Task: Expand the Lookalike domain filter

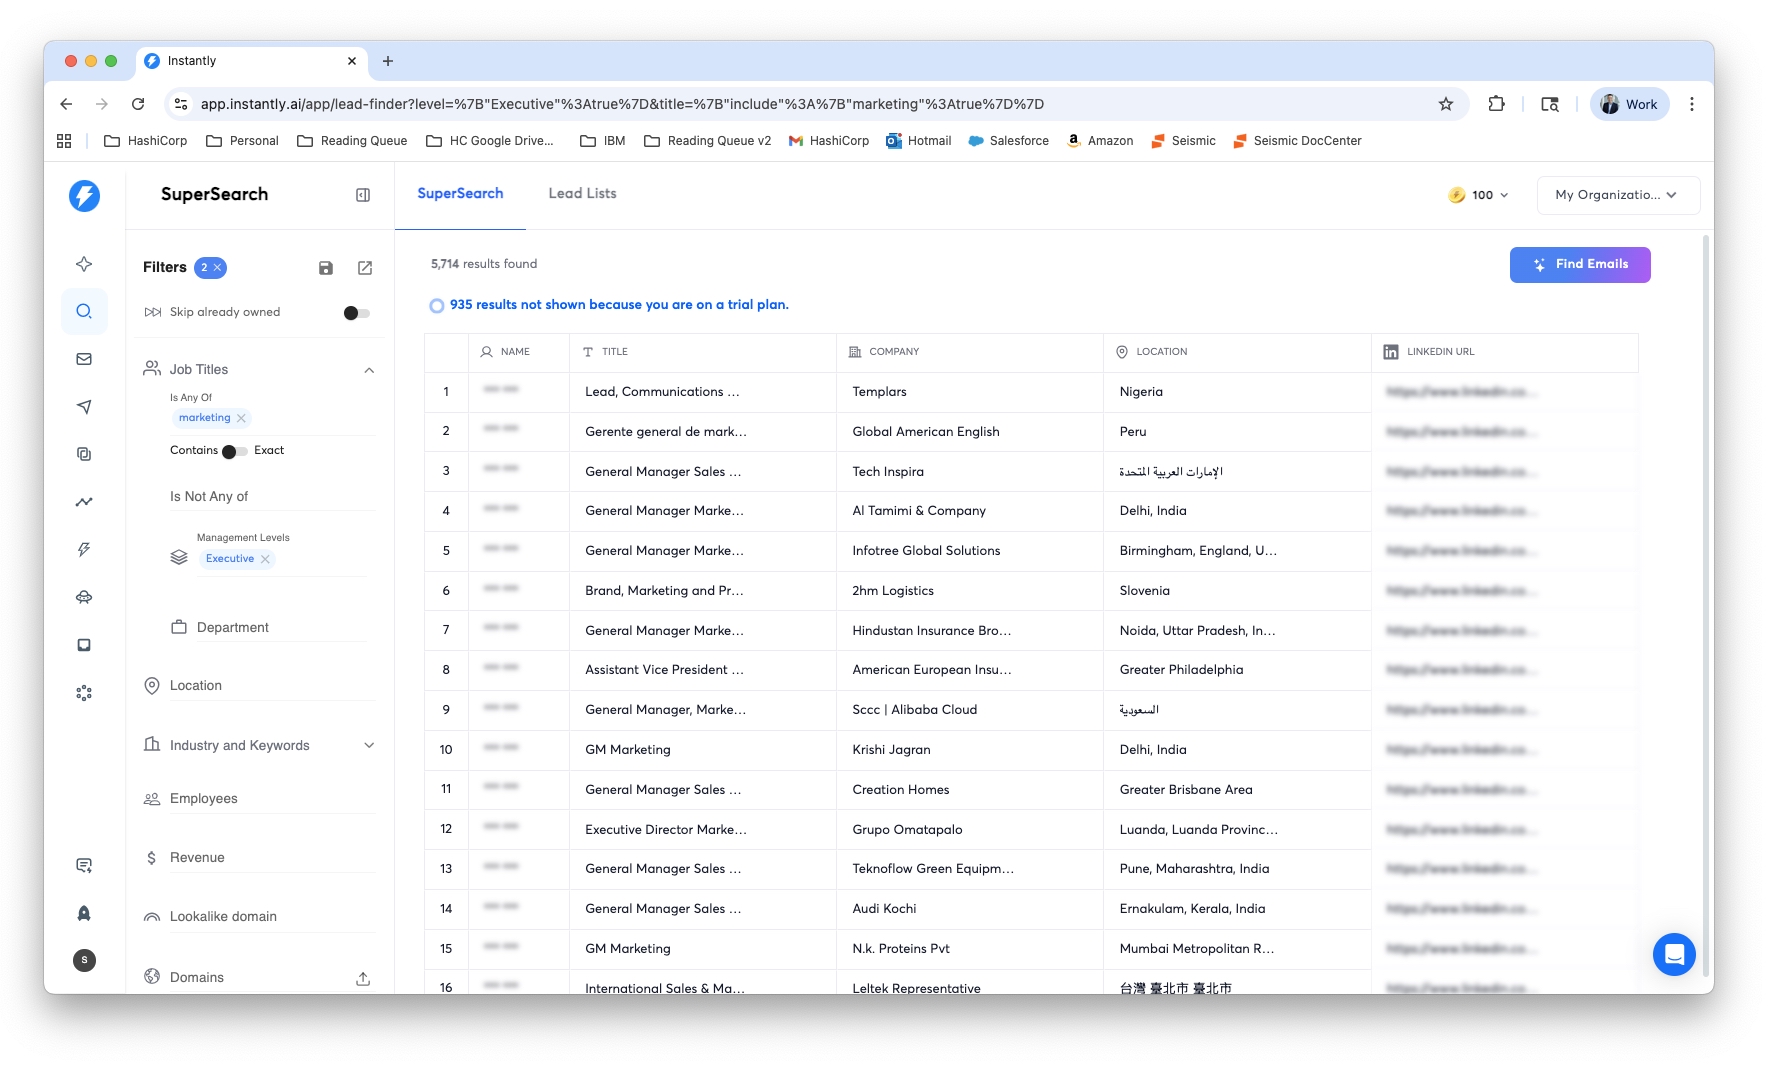Action: pyautogui.click(x=260, y=917)
